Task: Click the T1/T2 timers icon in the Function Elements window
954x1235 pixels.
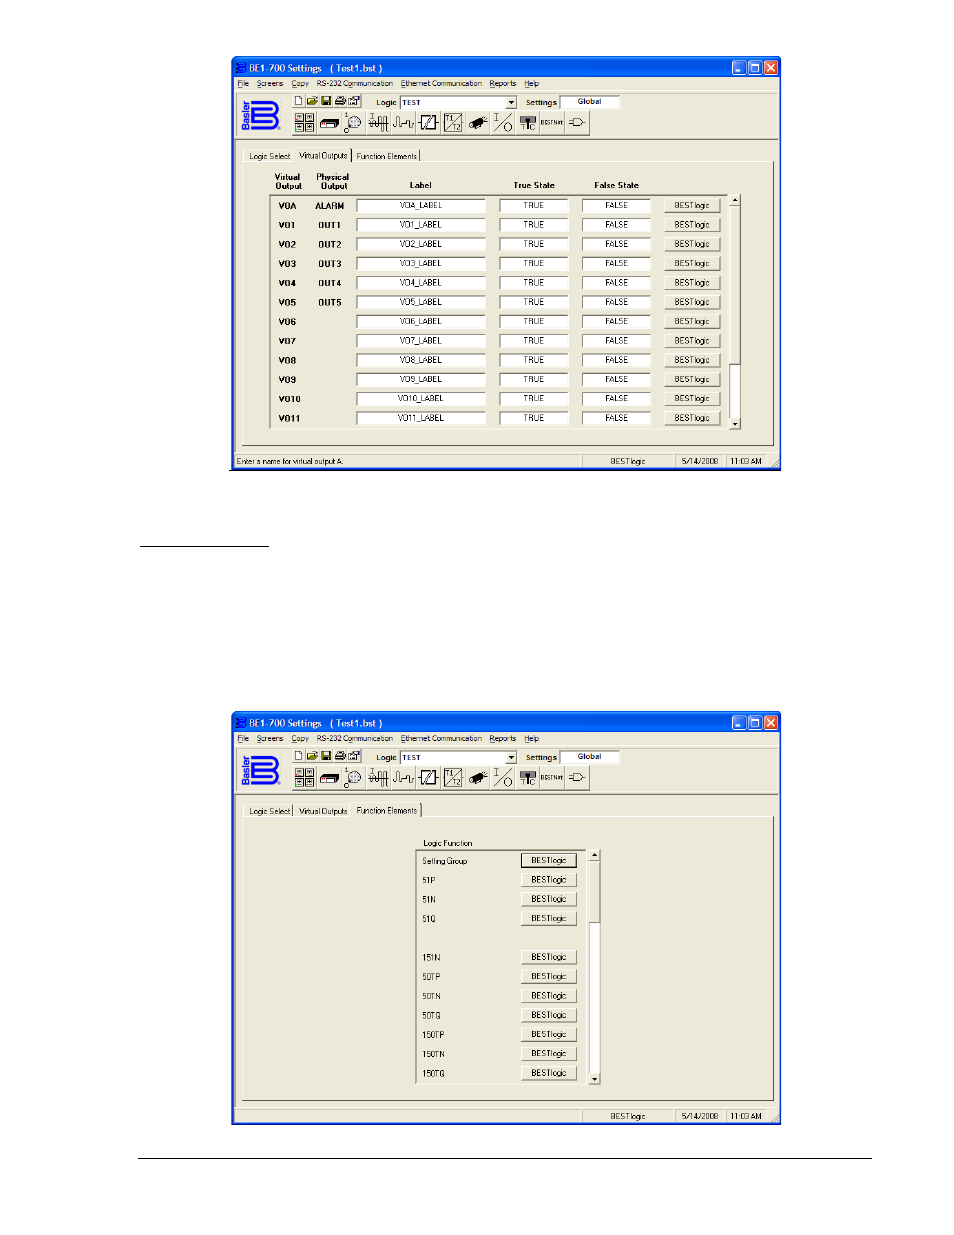Action: (453, 777)
